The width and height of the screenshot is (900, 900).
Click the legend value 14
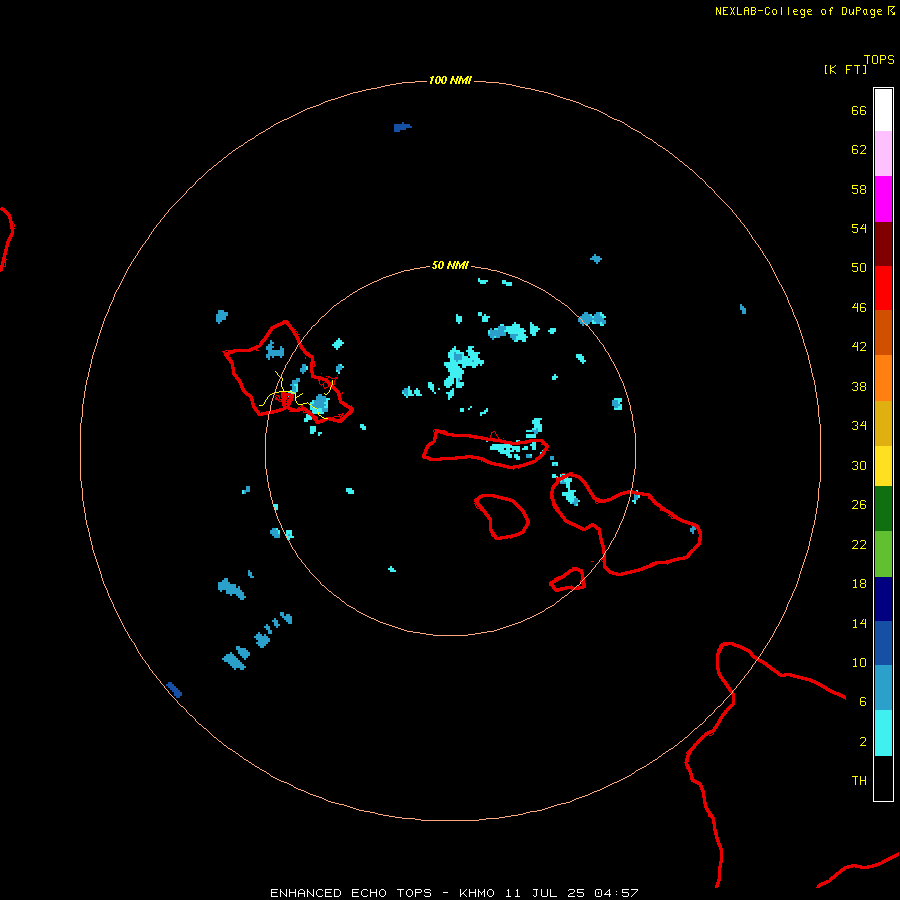[859, 623]
